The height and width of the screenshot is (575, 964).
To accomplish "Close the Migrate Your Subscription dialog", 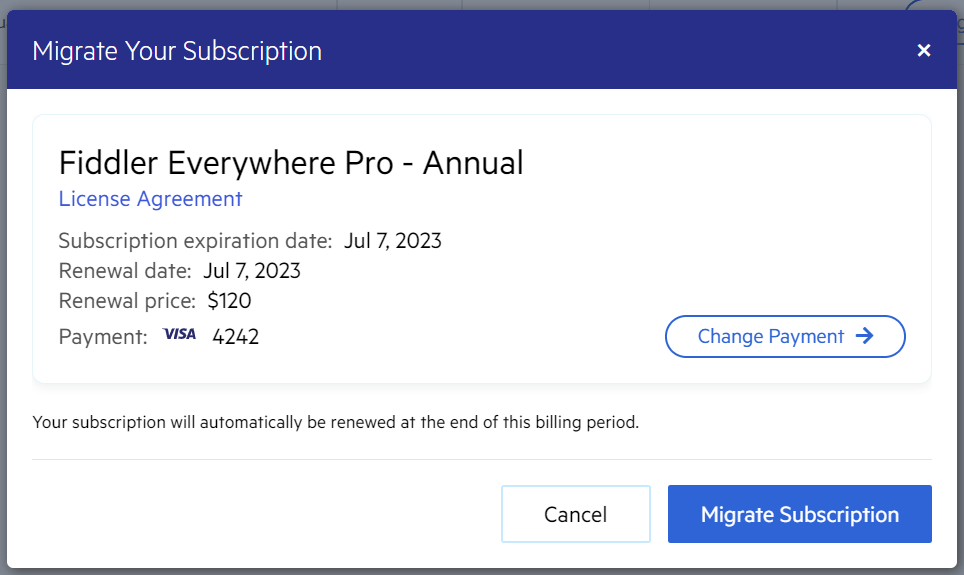I will [x=923, y=50].
